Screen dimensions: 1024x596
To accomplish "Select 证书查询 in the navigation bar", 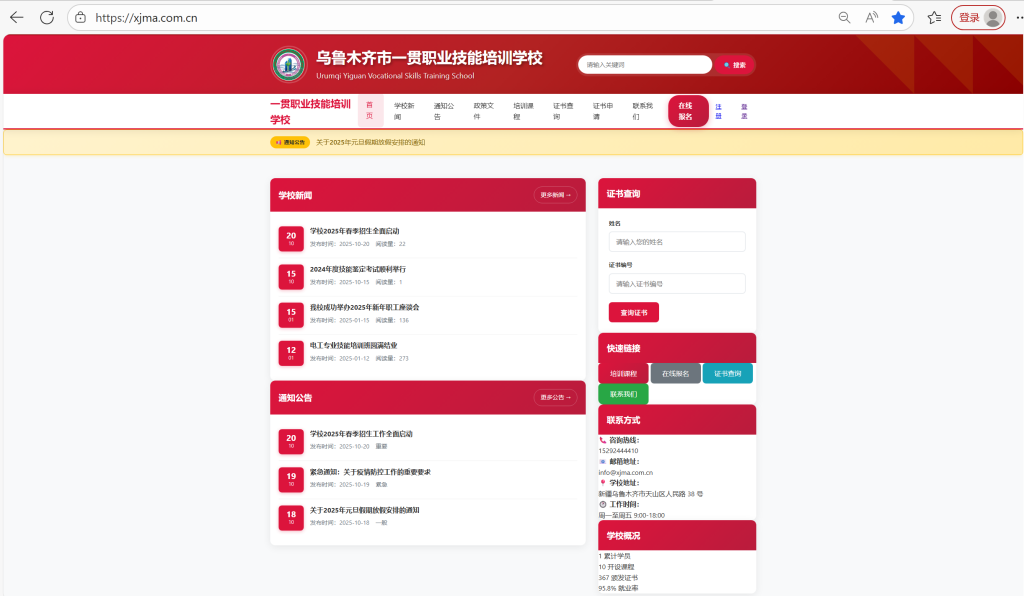I will click(x=563, y=111).
